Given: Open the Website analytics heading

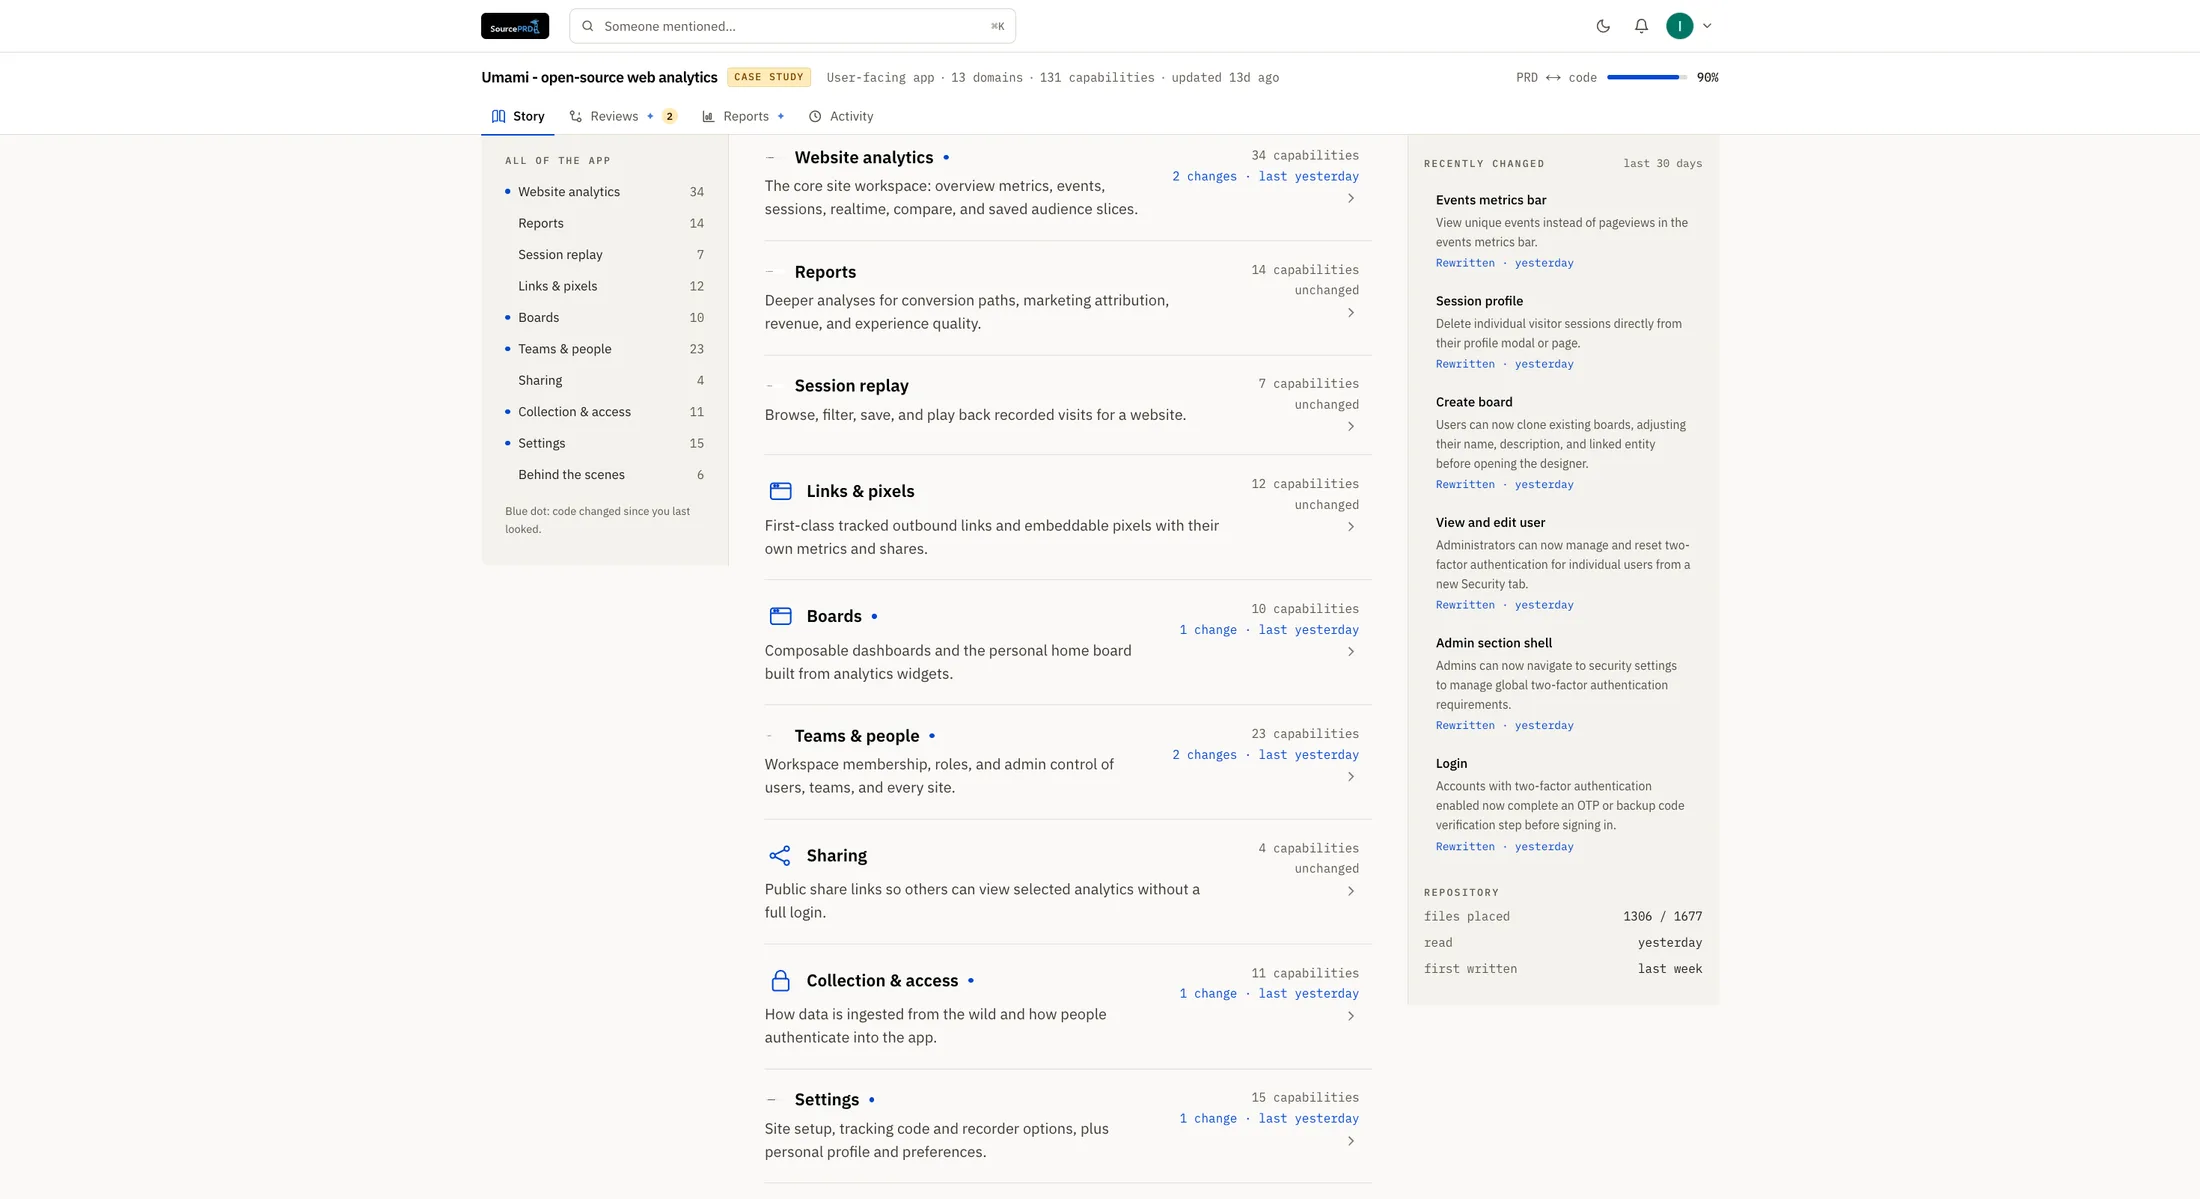Looking at the screenshot, I should pos(864,157).
